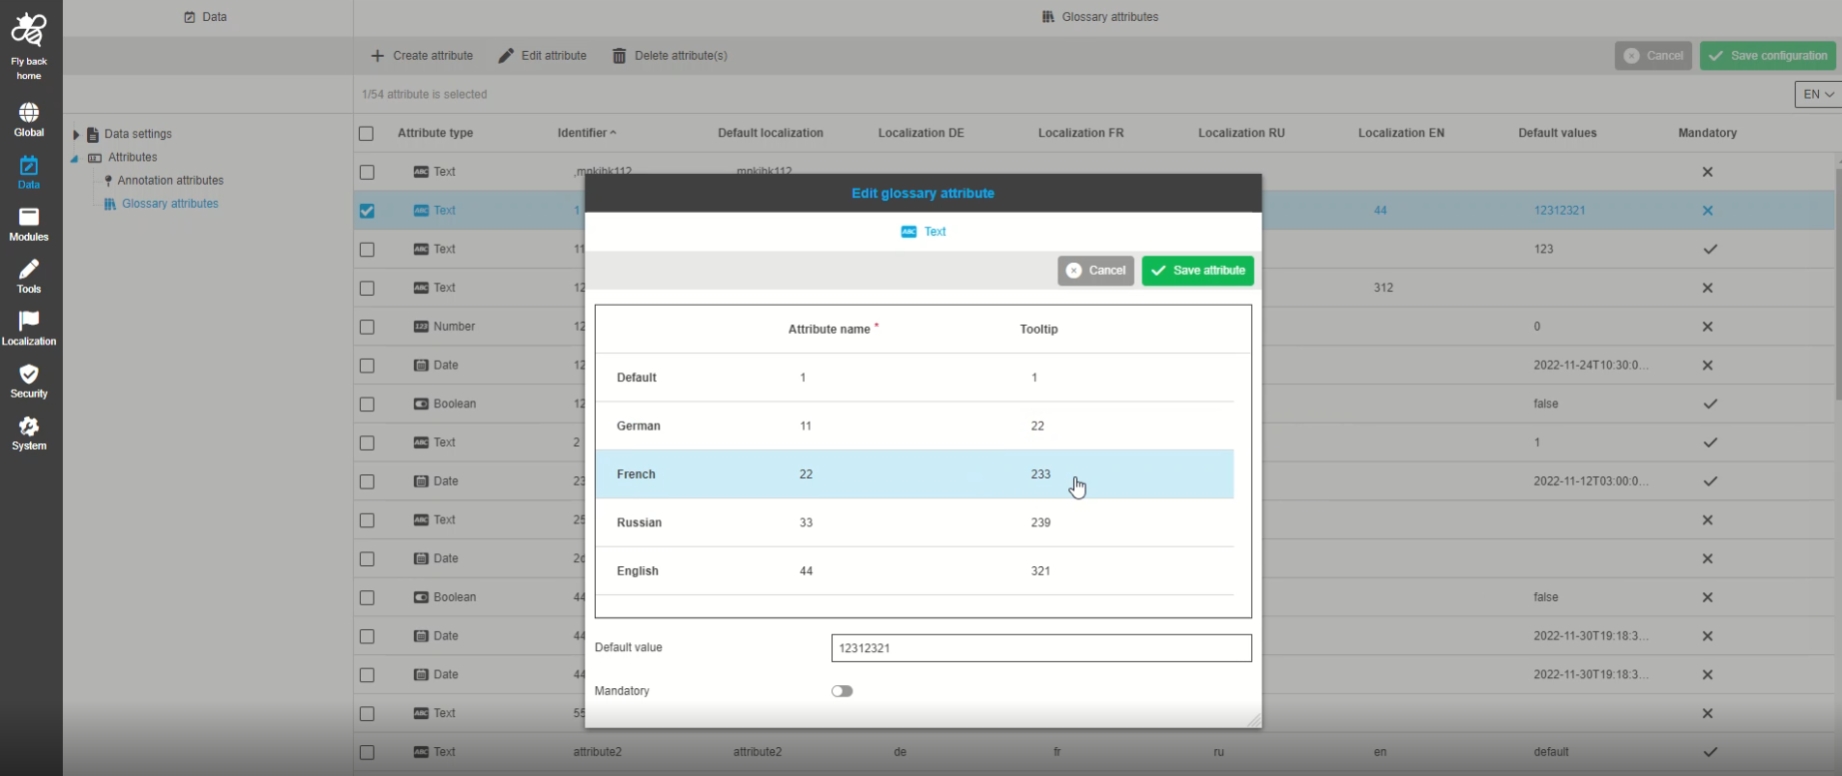Click the Data settings document icon in tree

click(x=93, y=134)
